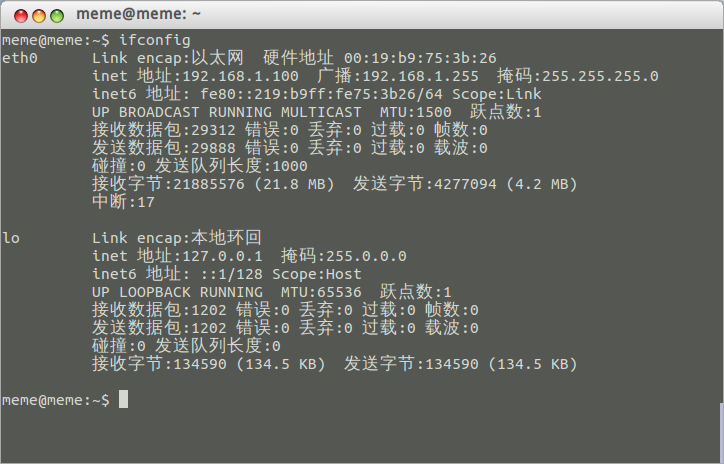Click the IP address 192.168.1.100
Viewport: 724px width, 464px height.
[241, 76]
